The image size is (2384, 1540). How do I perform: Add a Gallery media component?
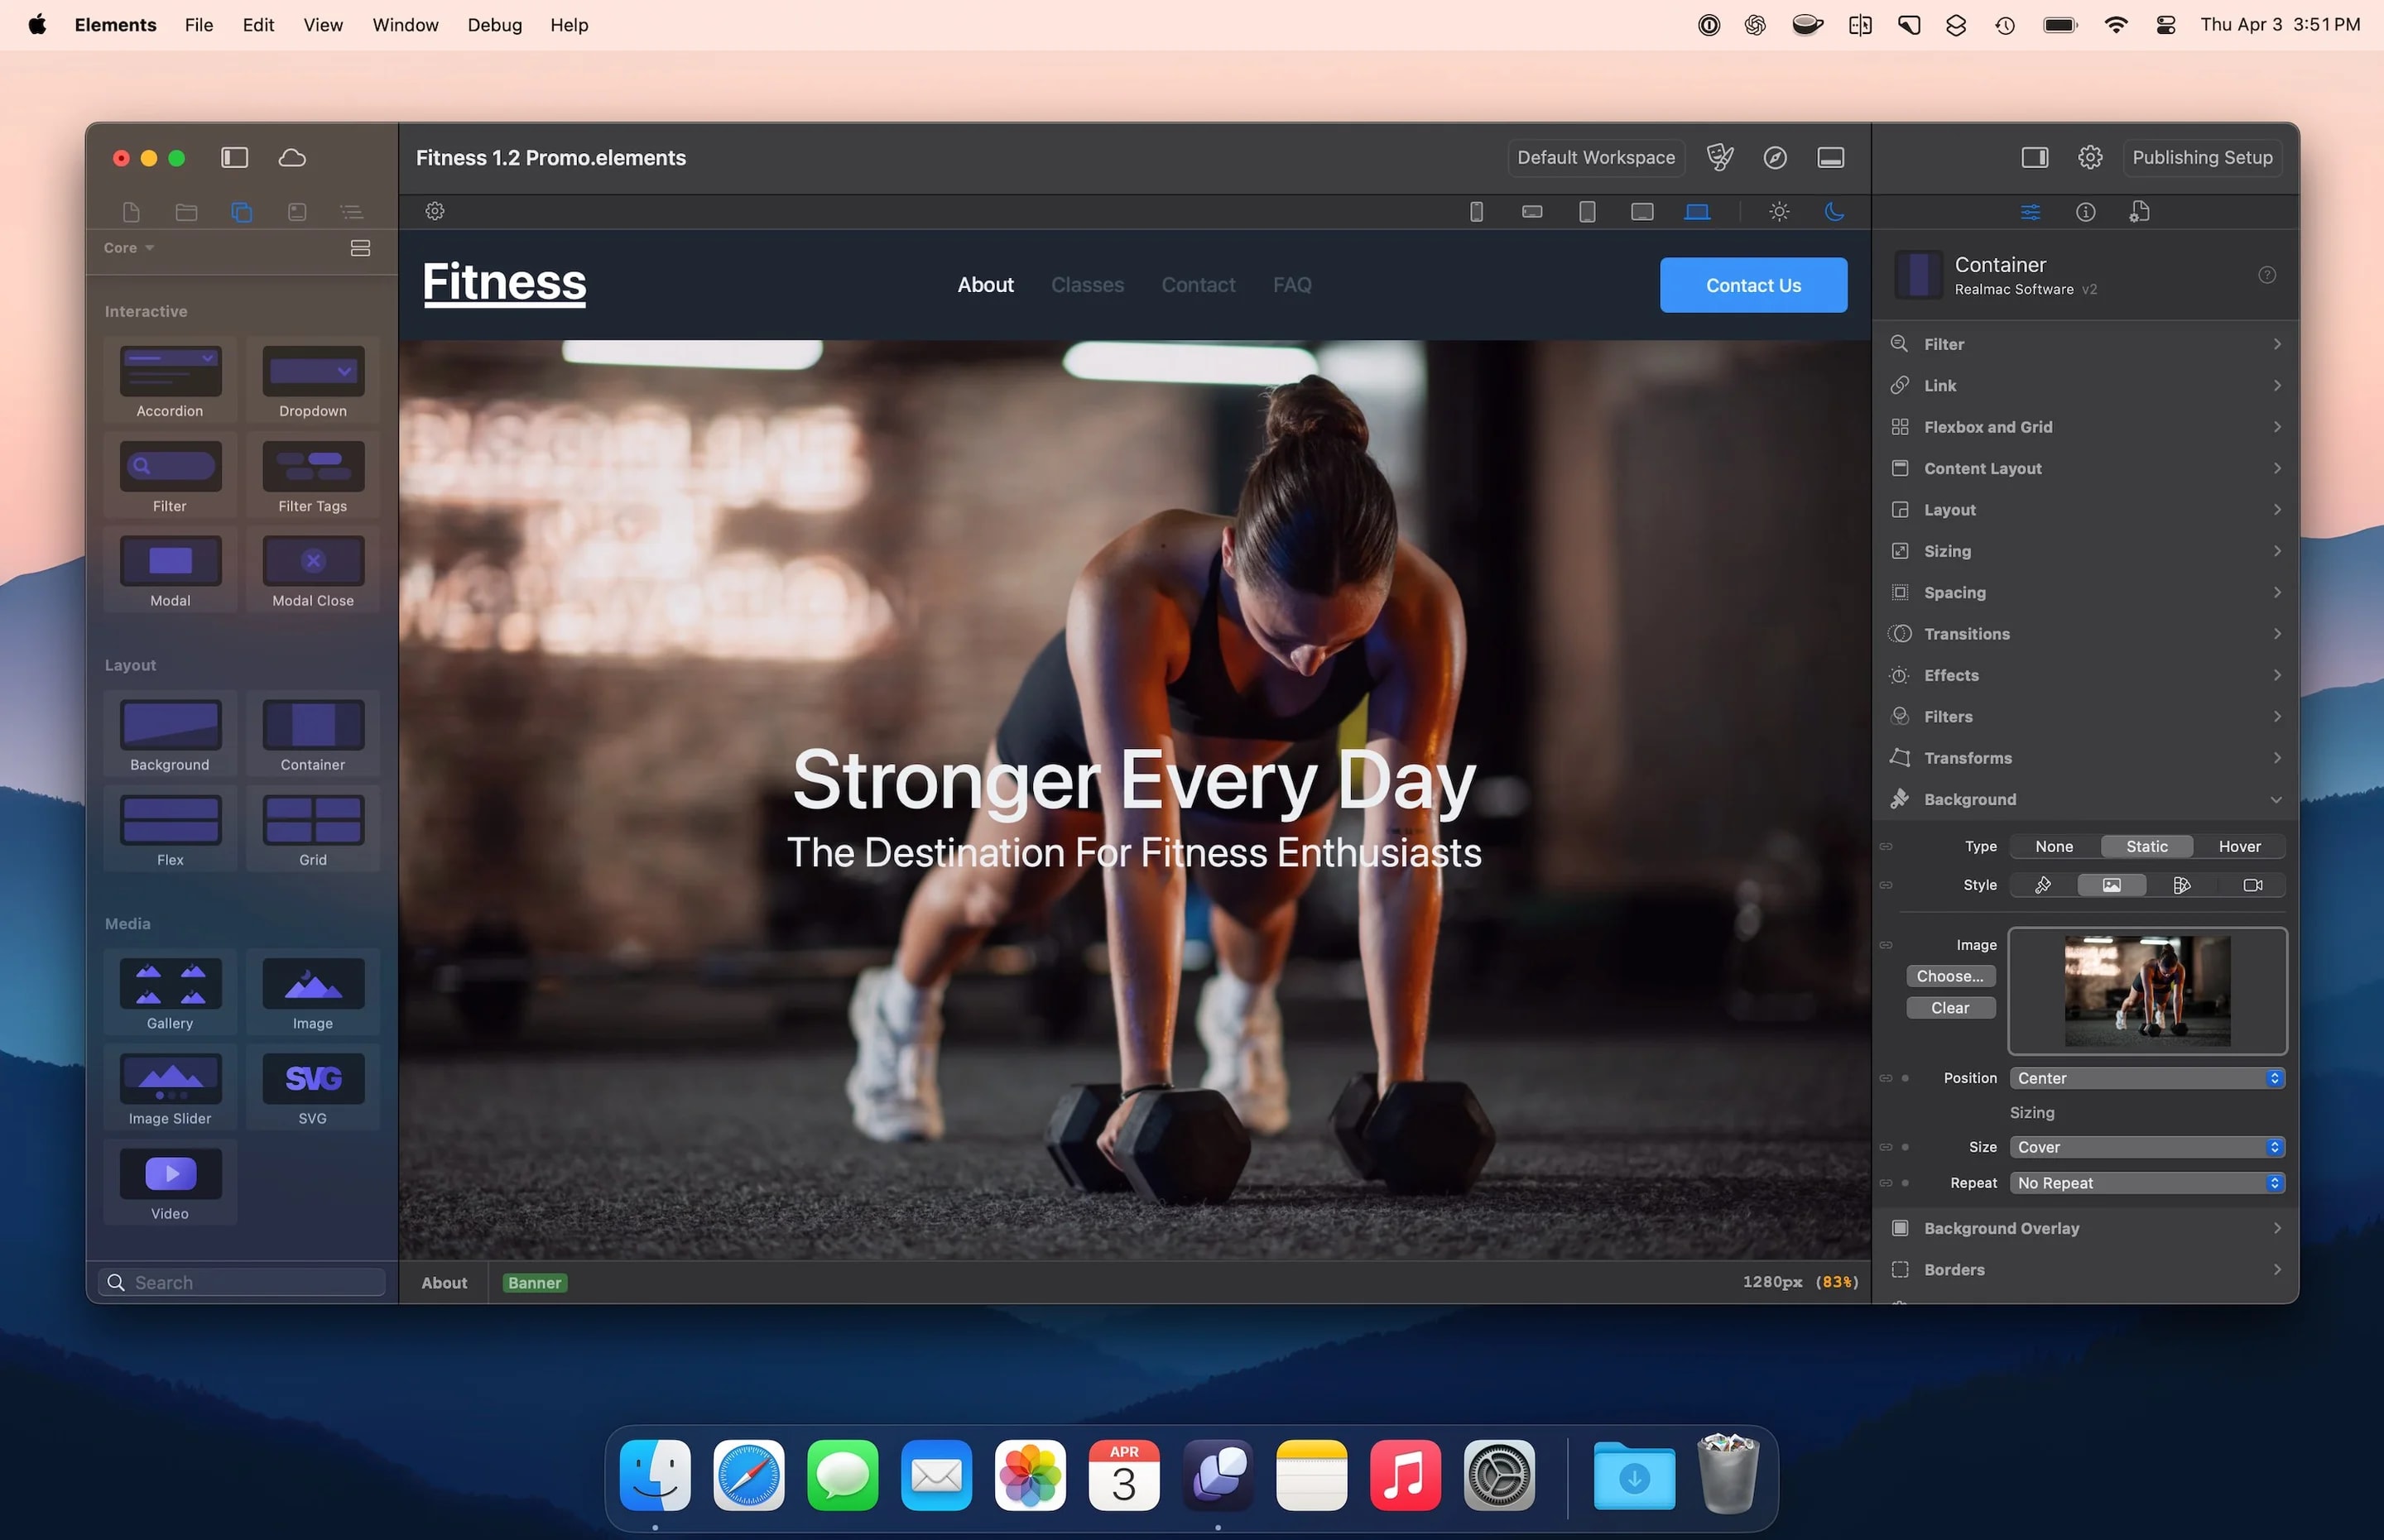170,993
